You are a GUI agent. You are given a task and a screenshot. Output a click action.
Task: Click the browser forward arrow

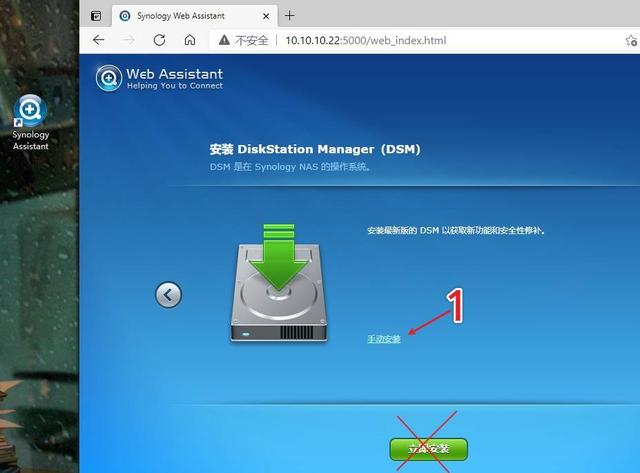pyautogui.click(x=129, y=40)
